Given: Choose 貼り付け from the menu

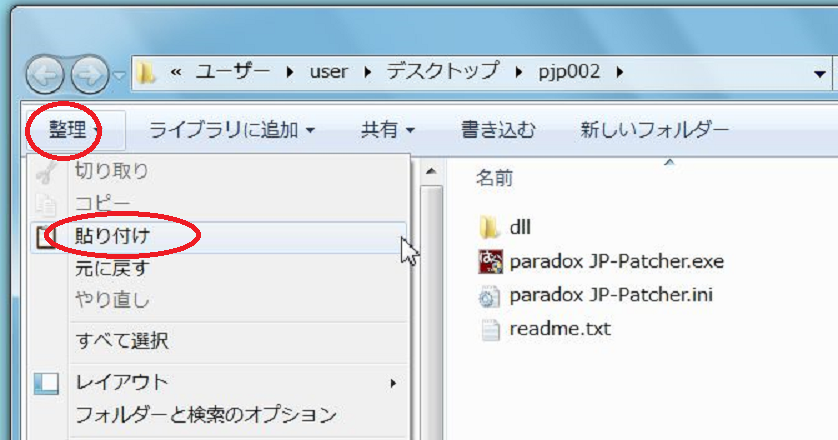Looking at the screenshot, I should click(x=219, y=236).
